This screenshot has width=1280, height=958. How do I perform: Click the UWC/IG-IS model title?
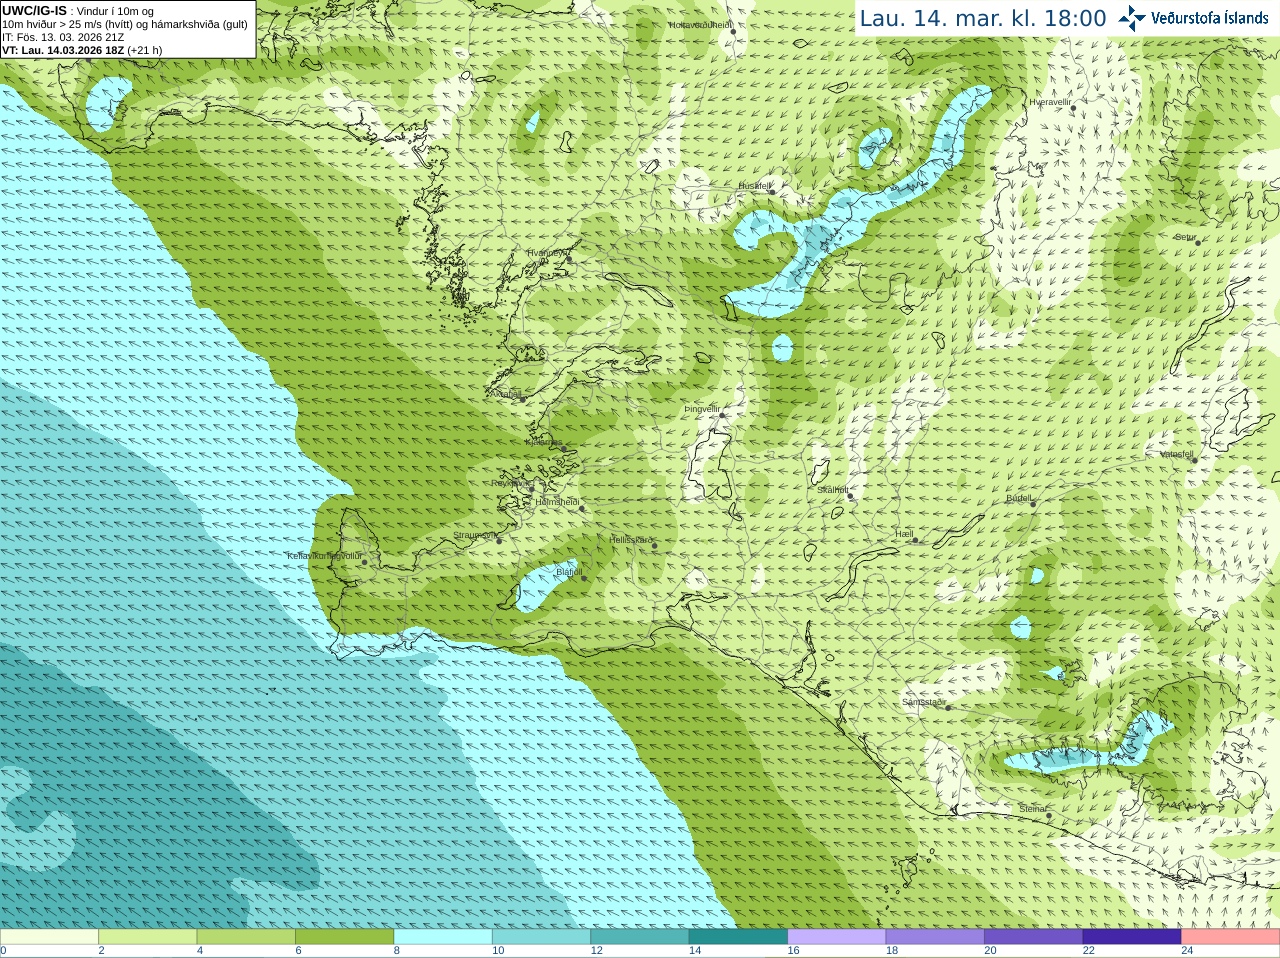click(34, 11)
